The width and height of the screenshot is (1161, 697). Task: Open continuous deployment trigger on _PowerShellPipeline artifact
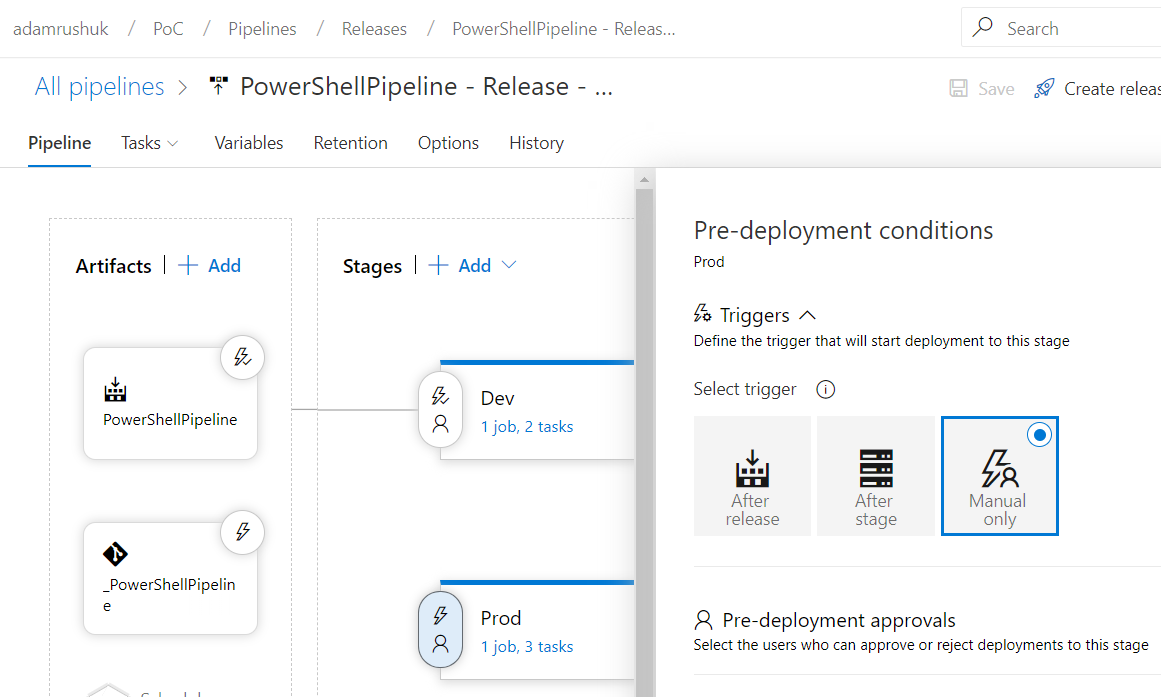click(x=242, y=532)
